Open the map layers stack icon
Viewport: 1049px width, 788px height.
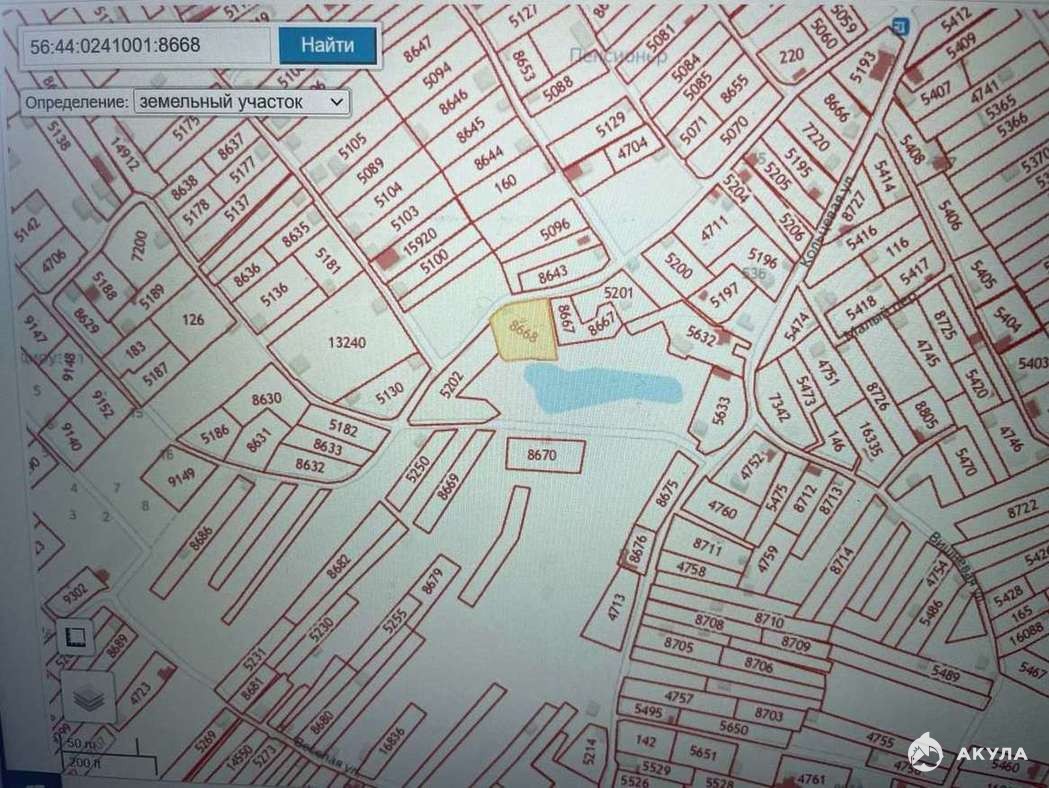(x=89, y=698)
